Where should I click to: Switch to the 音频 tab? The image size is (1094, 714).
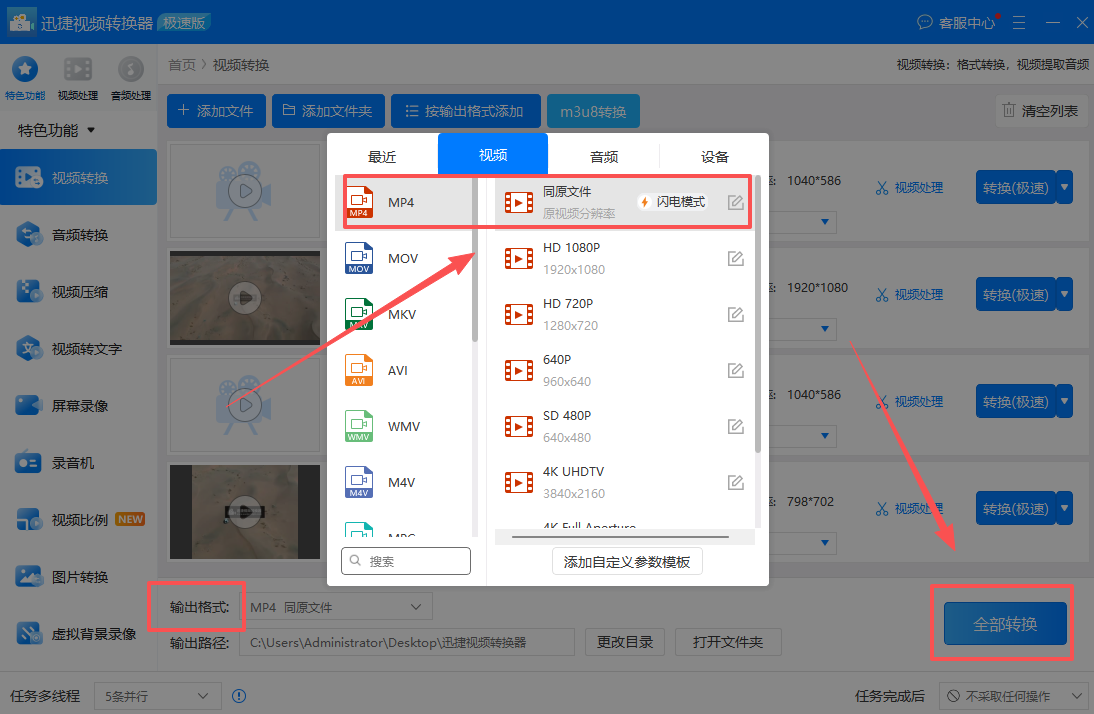603,156
